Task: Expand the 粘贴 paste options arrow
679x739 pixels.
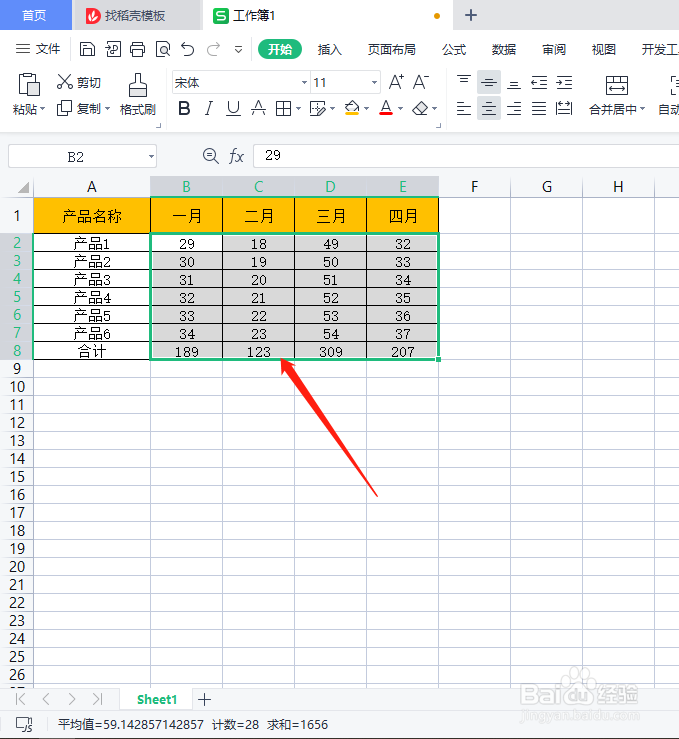Action: [43, 109]
